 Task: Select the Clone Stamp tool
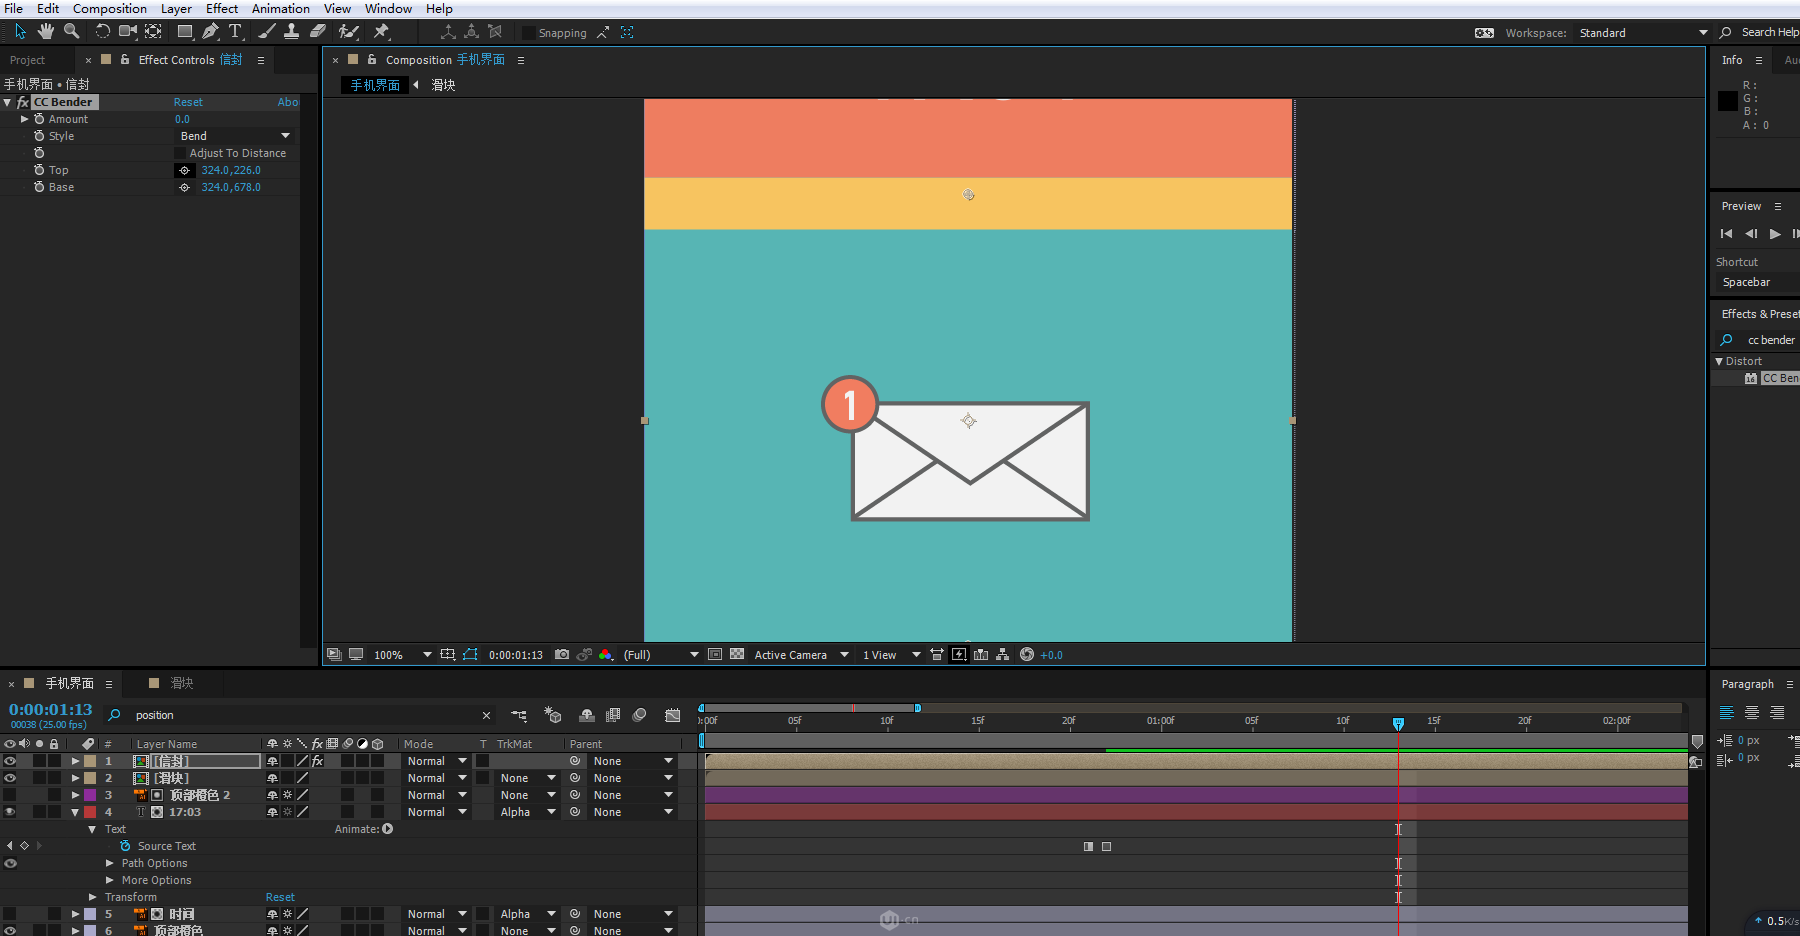coord(291,32)
